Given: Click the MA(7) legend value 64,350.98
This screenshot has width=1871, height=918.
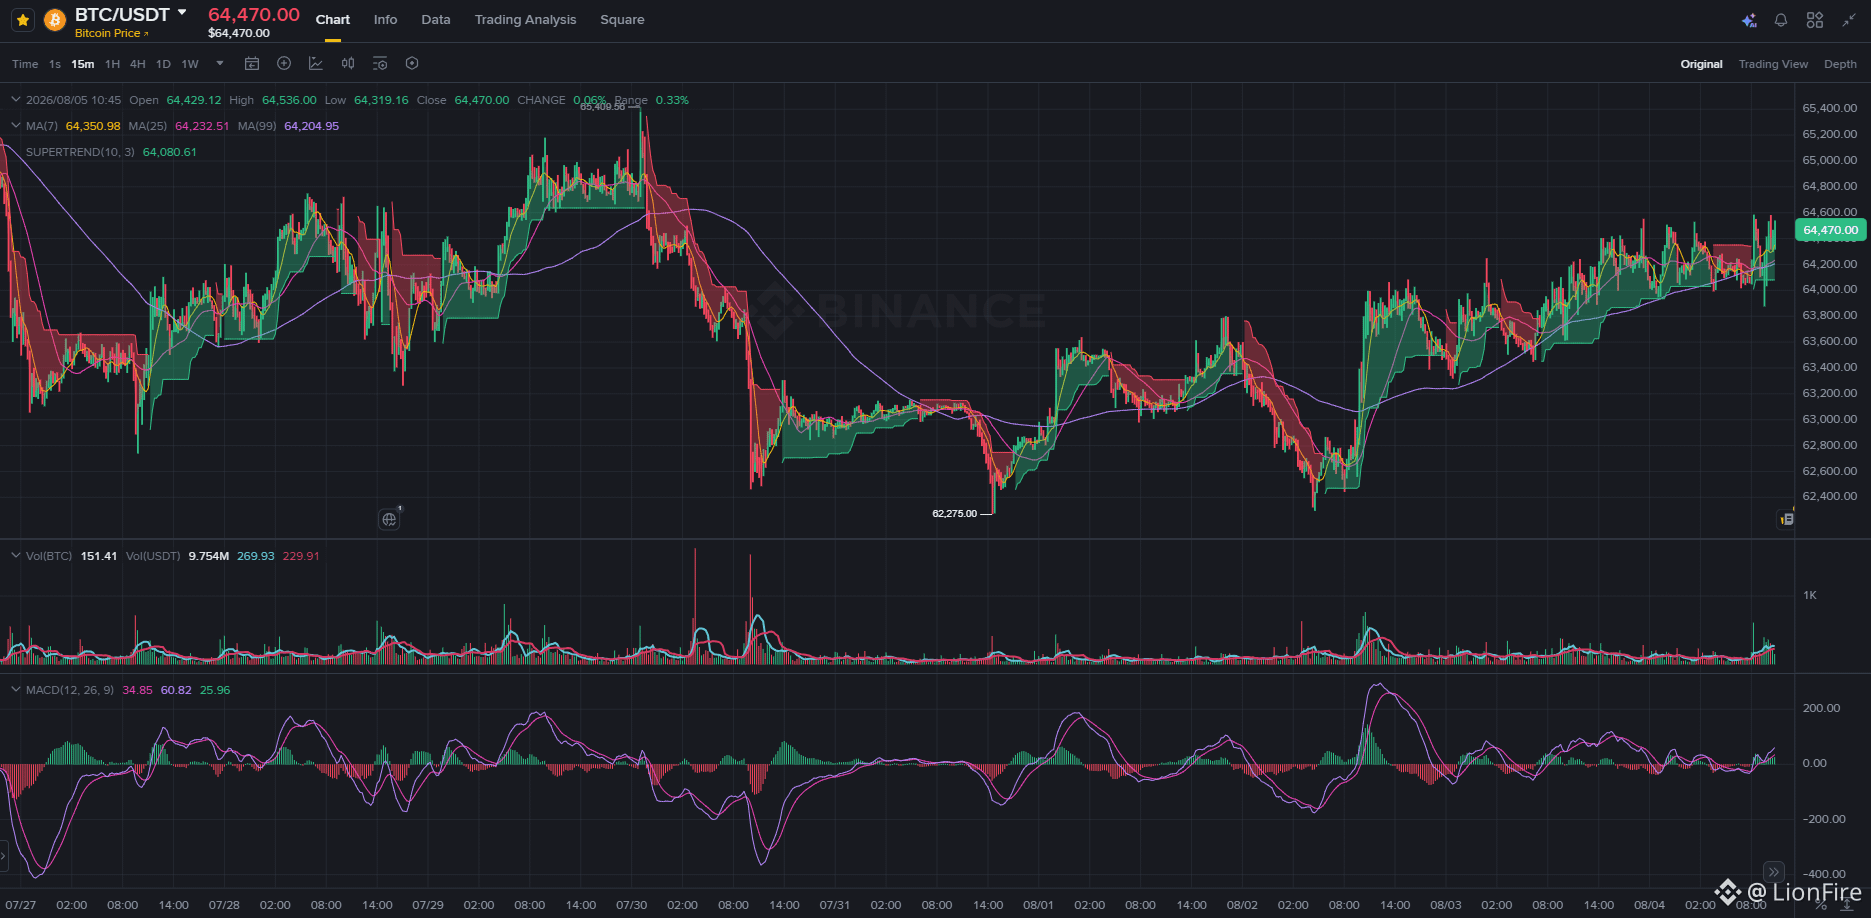Looking at the screenshot, I should point(93,126).
